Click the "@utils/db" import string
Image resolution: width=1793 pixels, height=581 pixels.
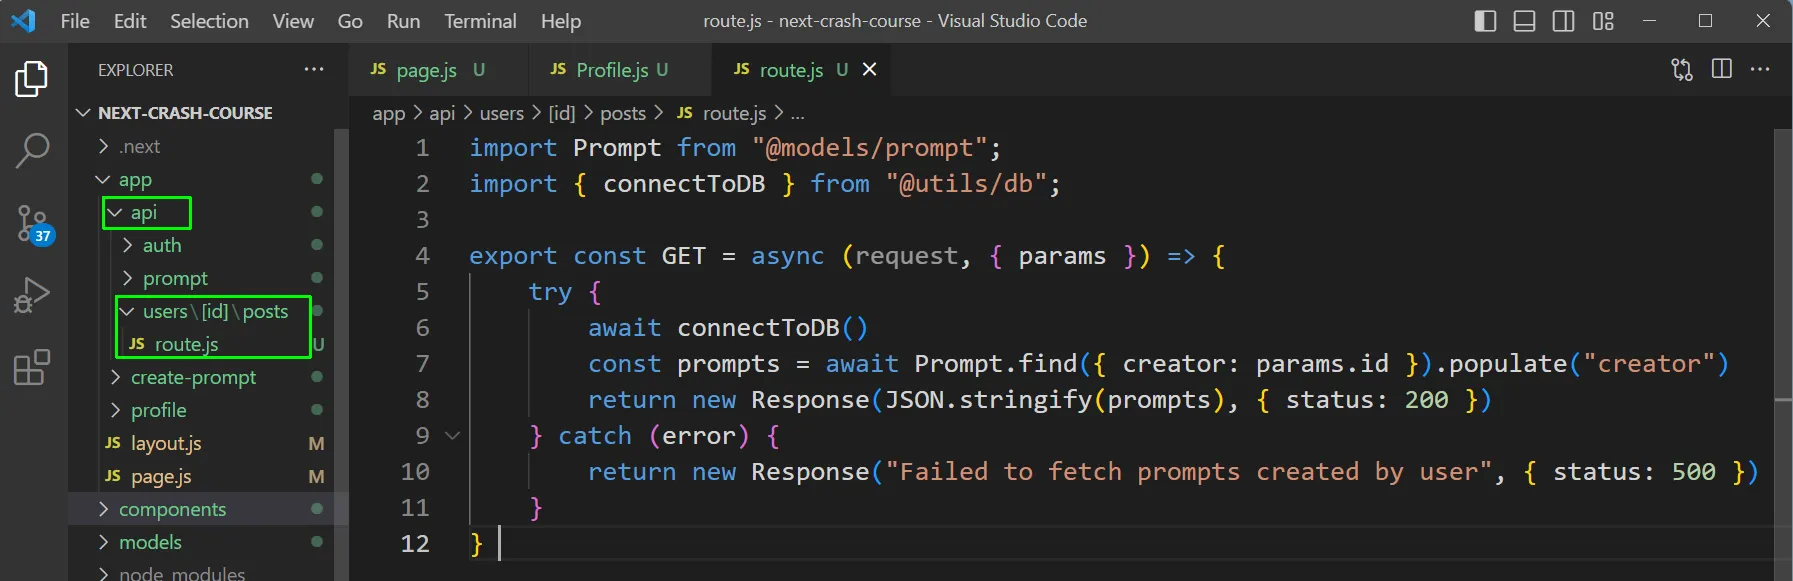point(966,184)
